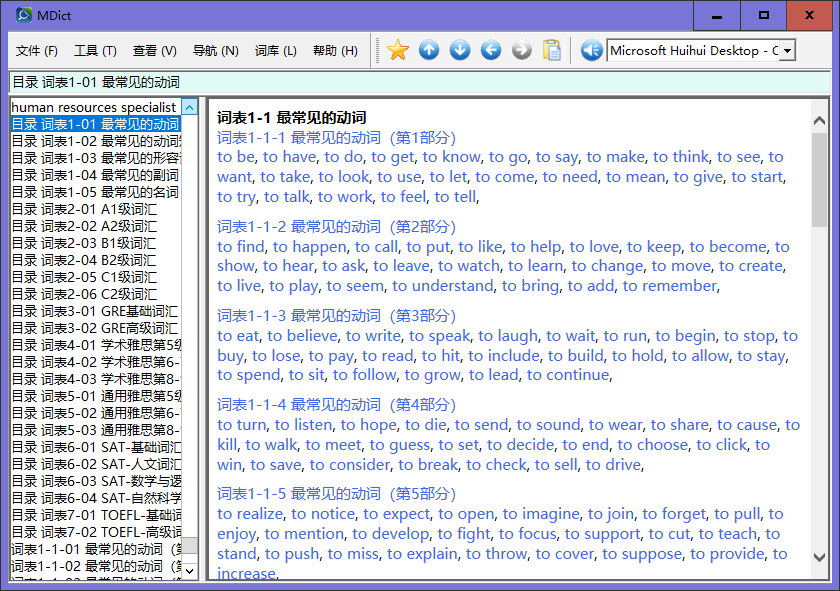
Task: Click the search input field
Action: click(95, 107)
